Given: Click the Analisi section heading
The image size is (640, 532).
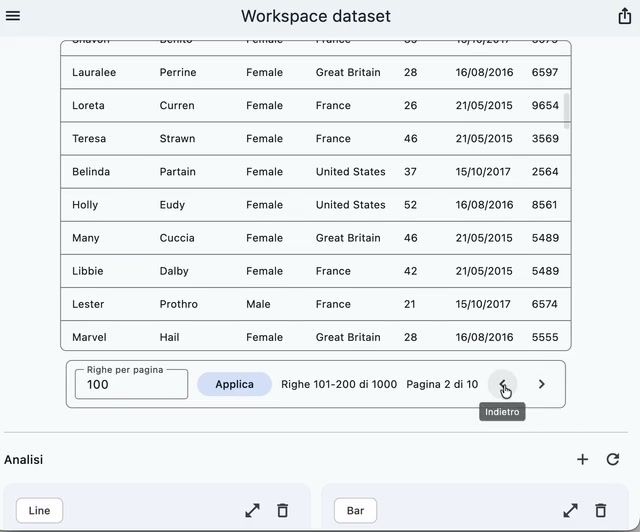Looking at the screenshot, I should (24, 460).
